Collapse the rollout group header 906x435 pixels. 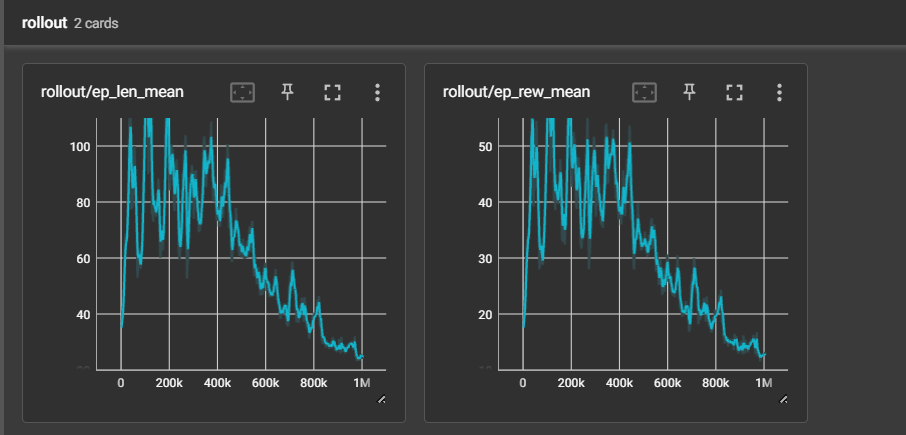[453, 23]
